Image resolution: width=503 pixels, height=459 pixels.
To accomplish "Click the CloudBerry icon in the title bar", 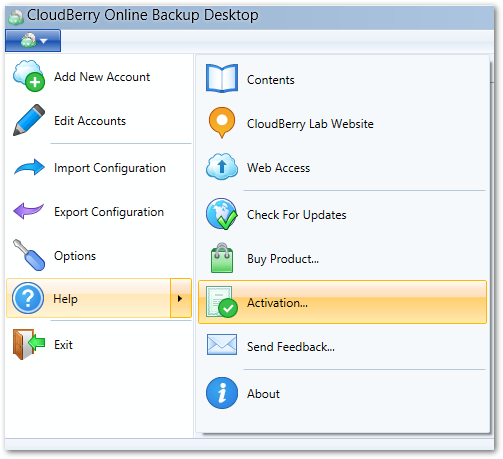I will [x=16, y=17].
